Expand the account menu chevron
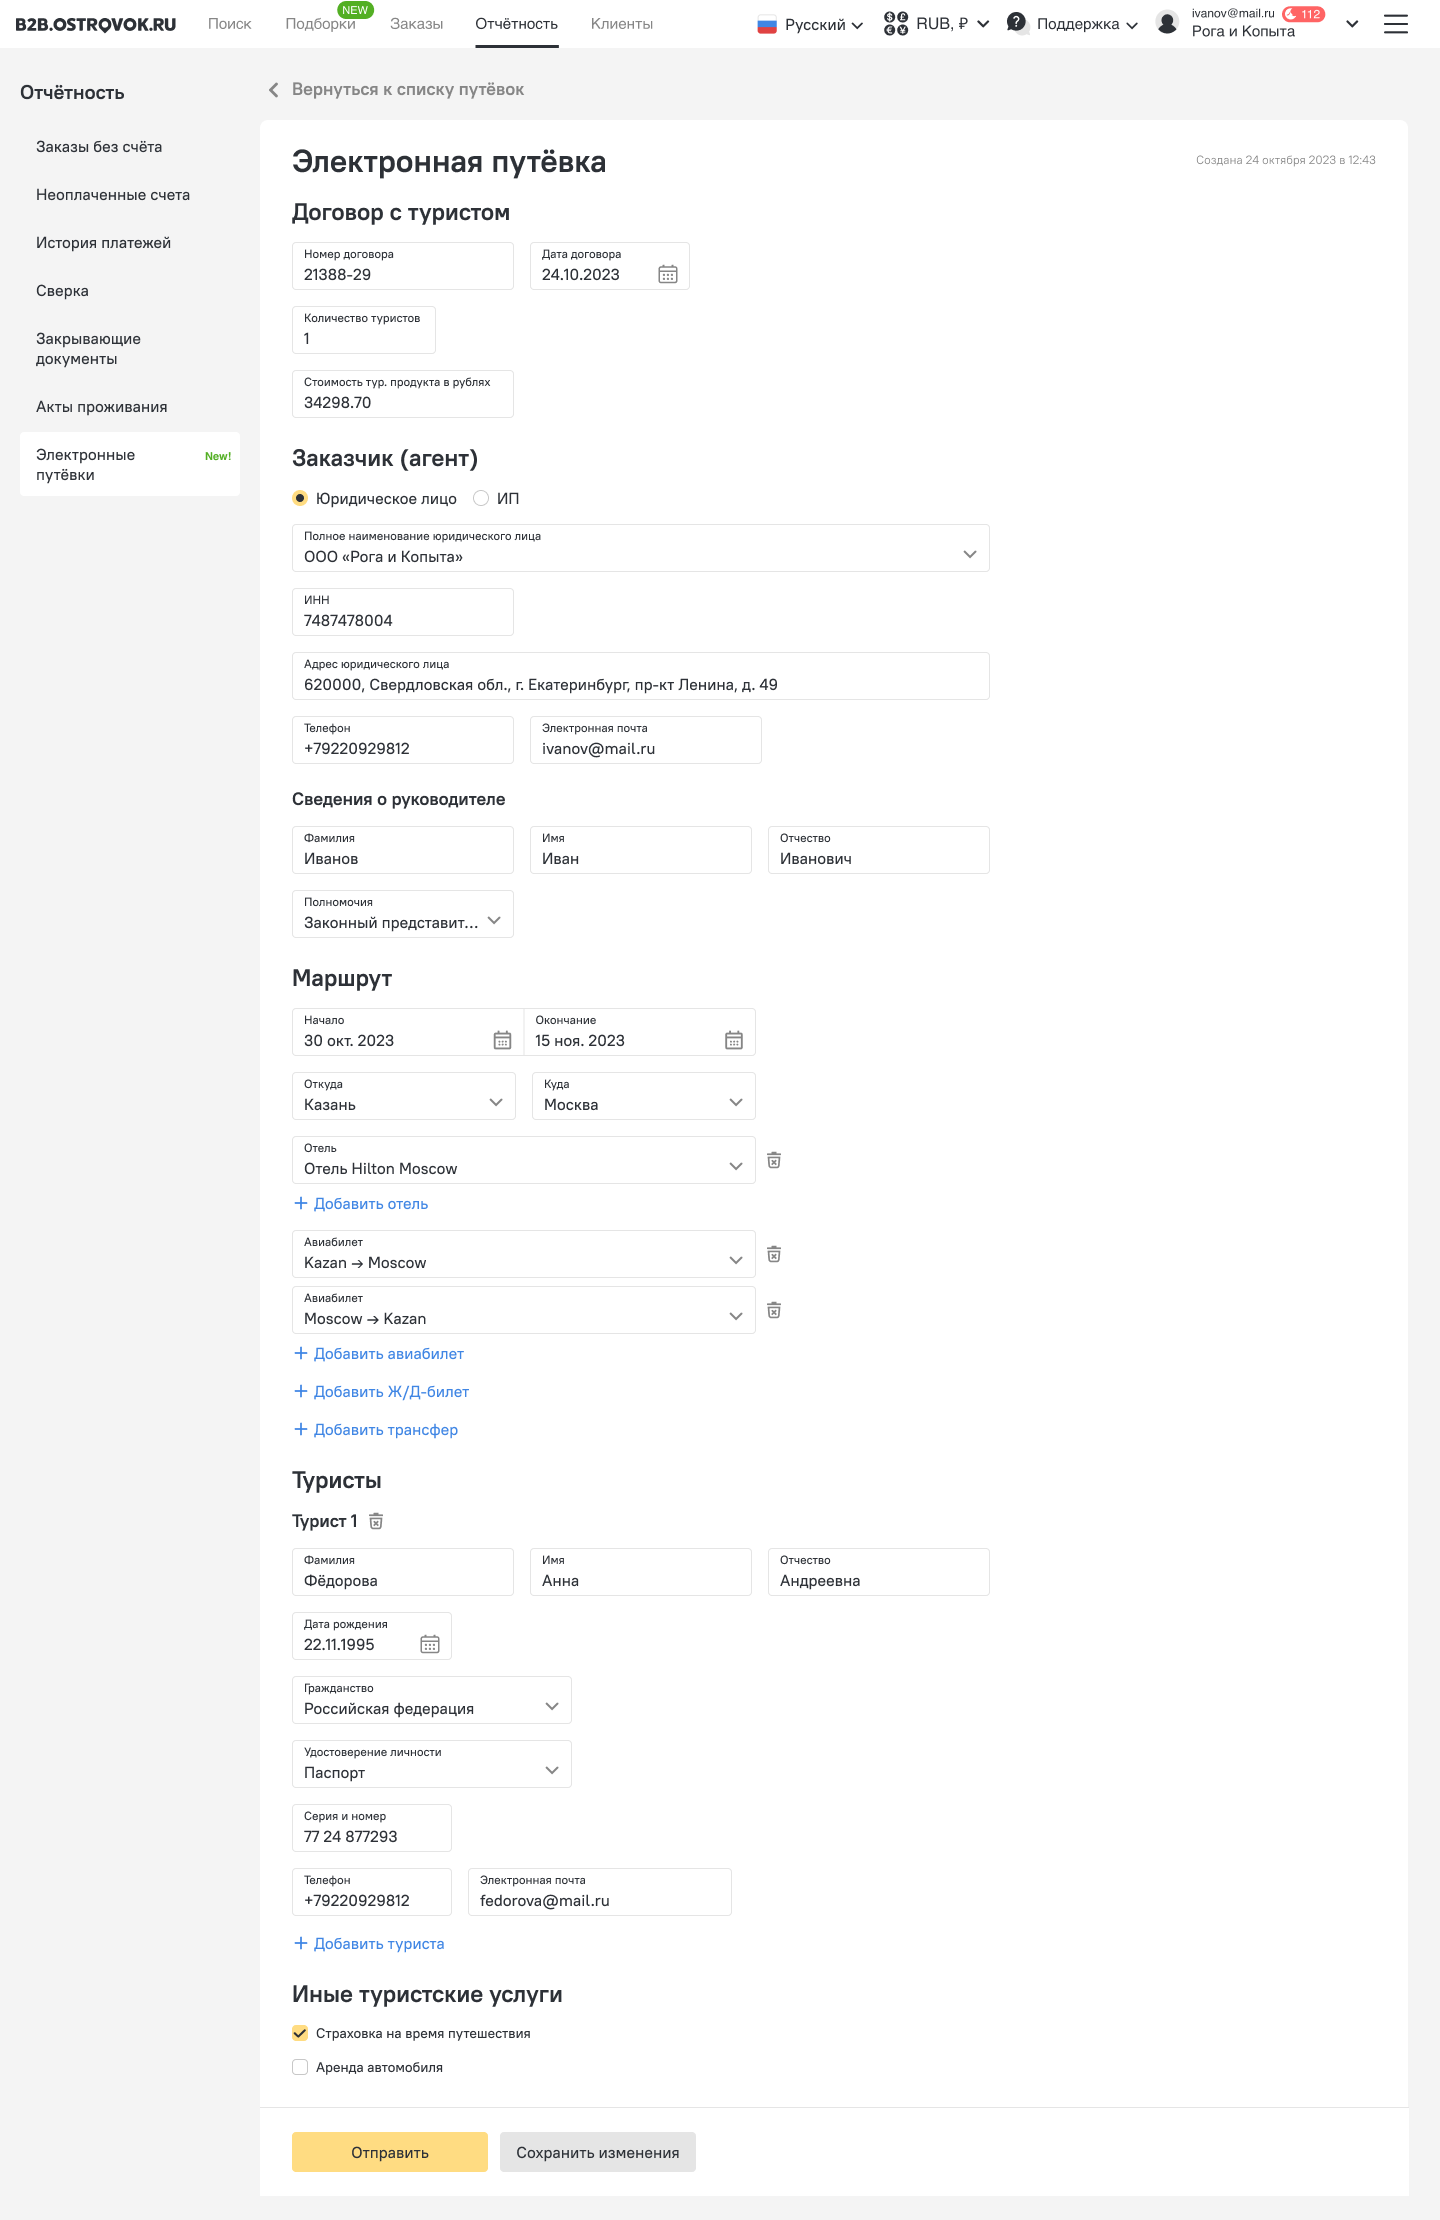 tap(1352, 24)
